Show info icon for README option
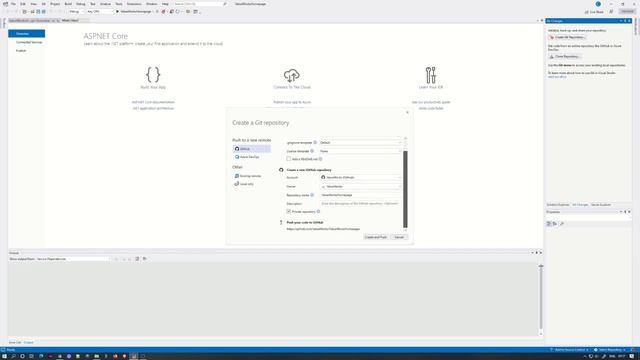Viewport: 640px width, 360px height. click(x=320, y=159)
